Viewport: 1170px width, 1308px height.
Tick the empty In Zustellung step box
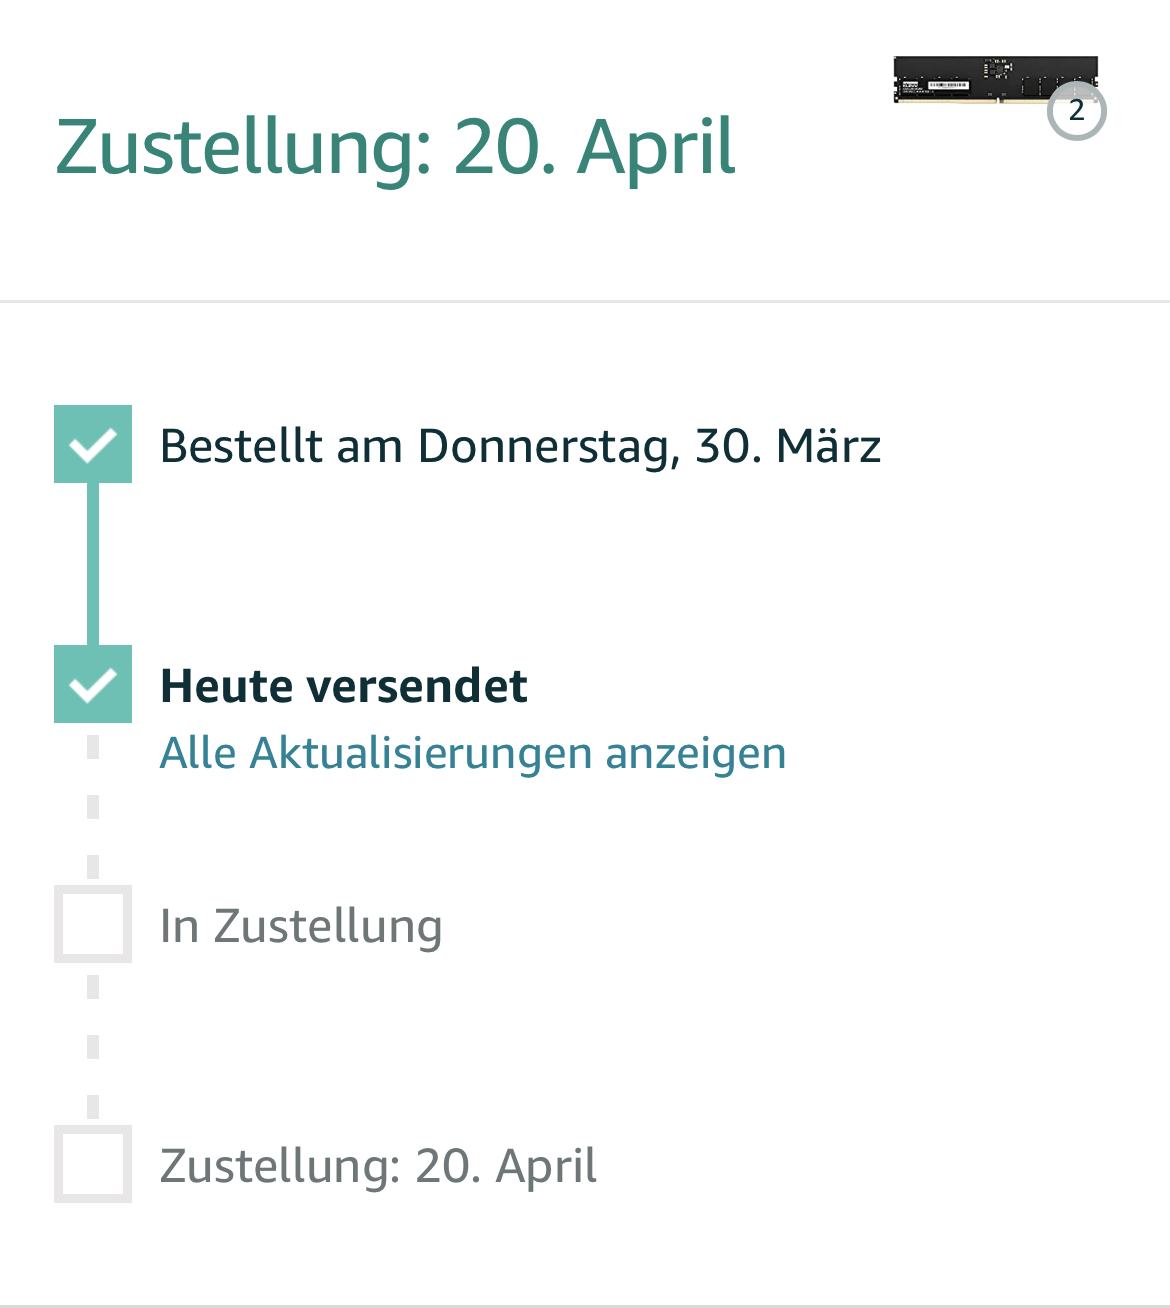[92, 924]
